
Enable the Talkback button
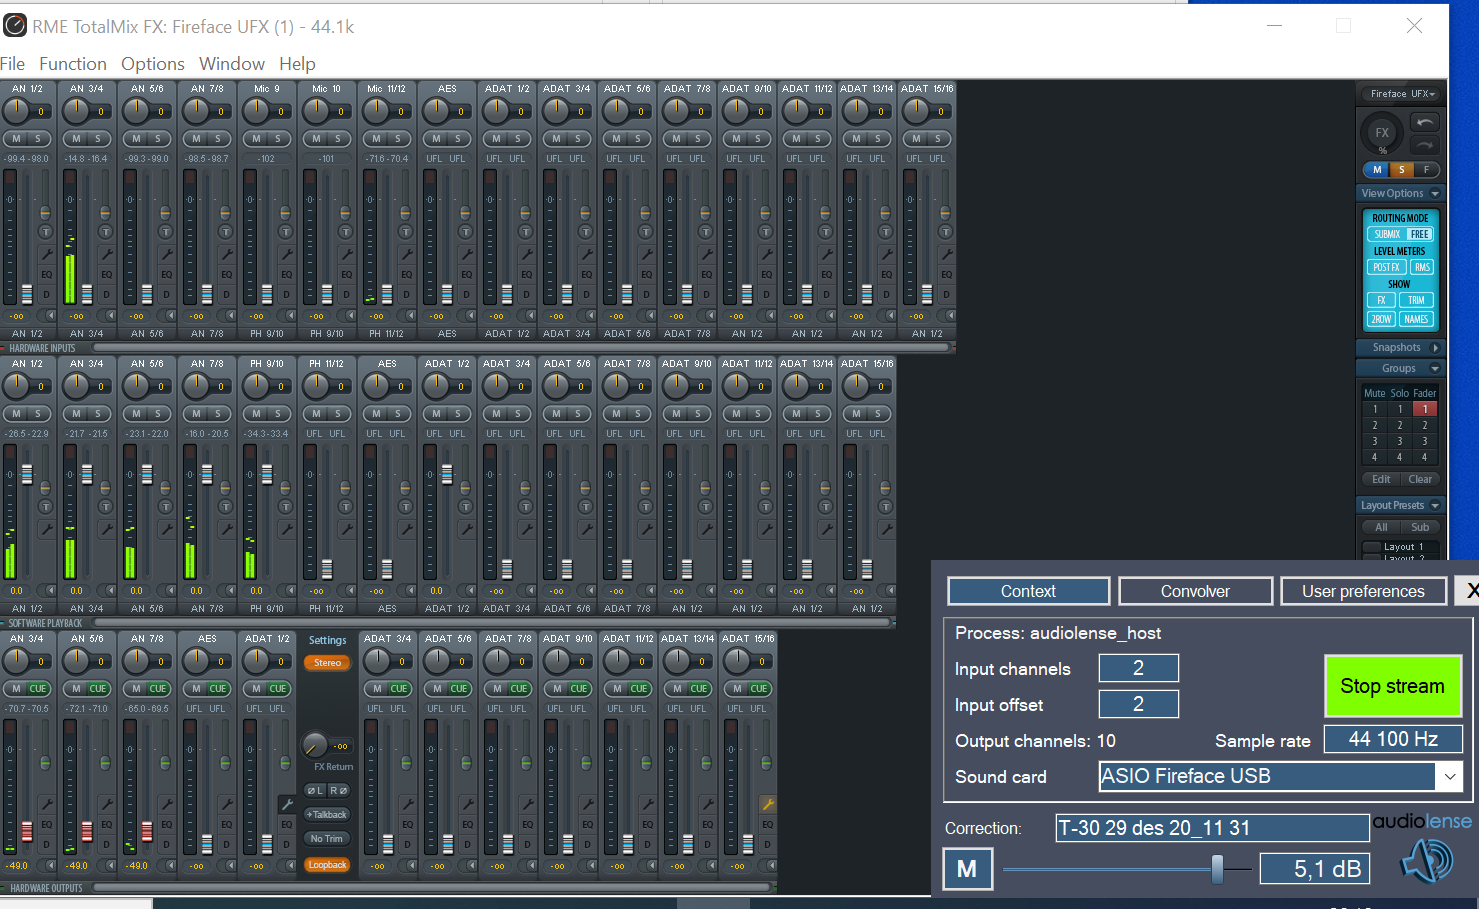pyautogui.click(x=327, y=814)
